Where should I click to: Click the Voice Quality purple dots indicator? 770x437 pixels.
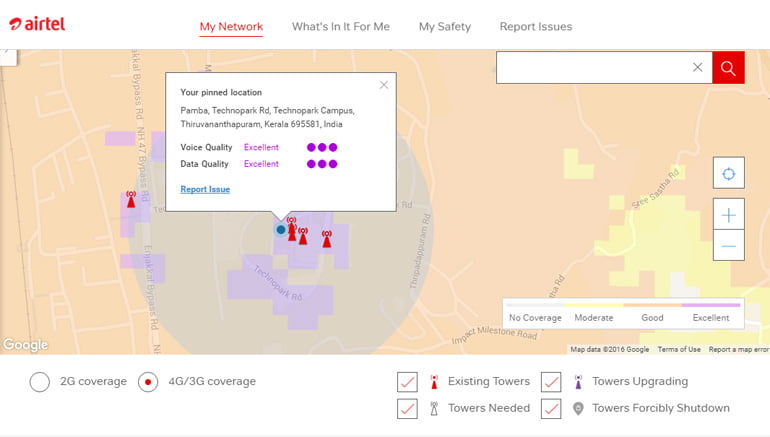coord(322,147)
